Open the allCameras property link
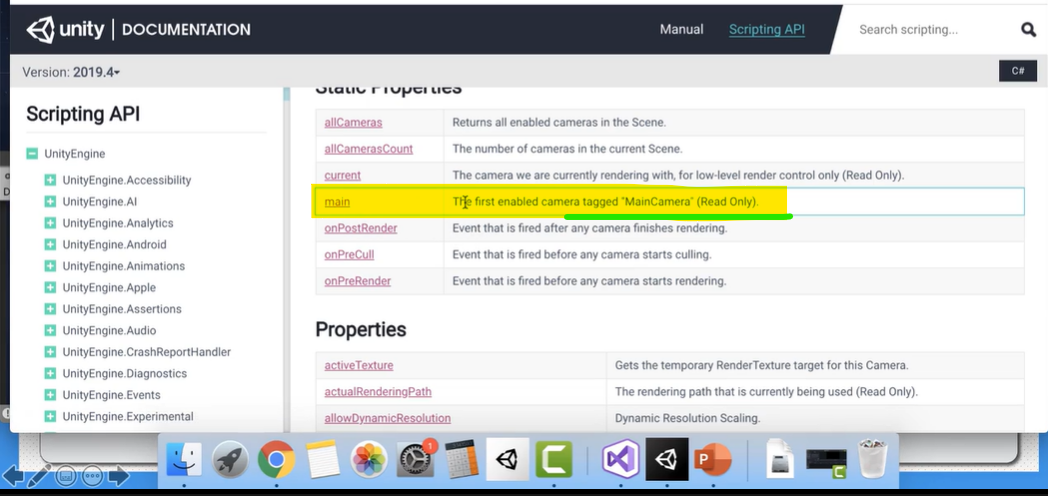This screenshot has height=496, width=1048. coord(353,122)
